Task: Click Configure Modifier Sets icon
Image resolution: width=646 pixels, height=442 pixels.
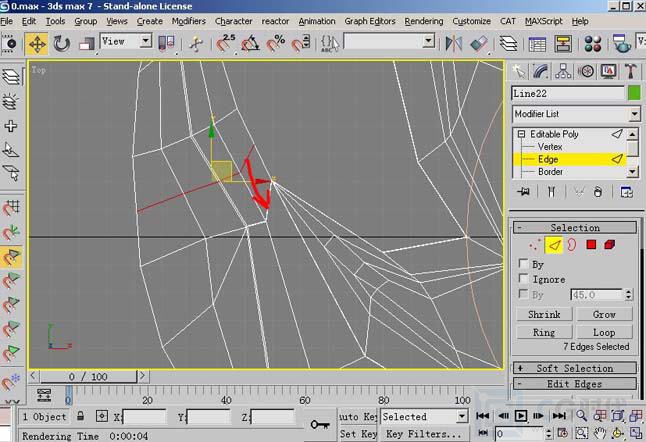Action: [x=627, y=192]
